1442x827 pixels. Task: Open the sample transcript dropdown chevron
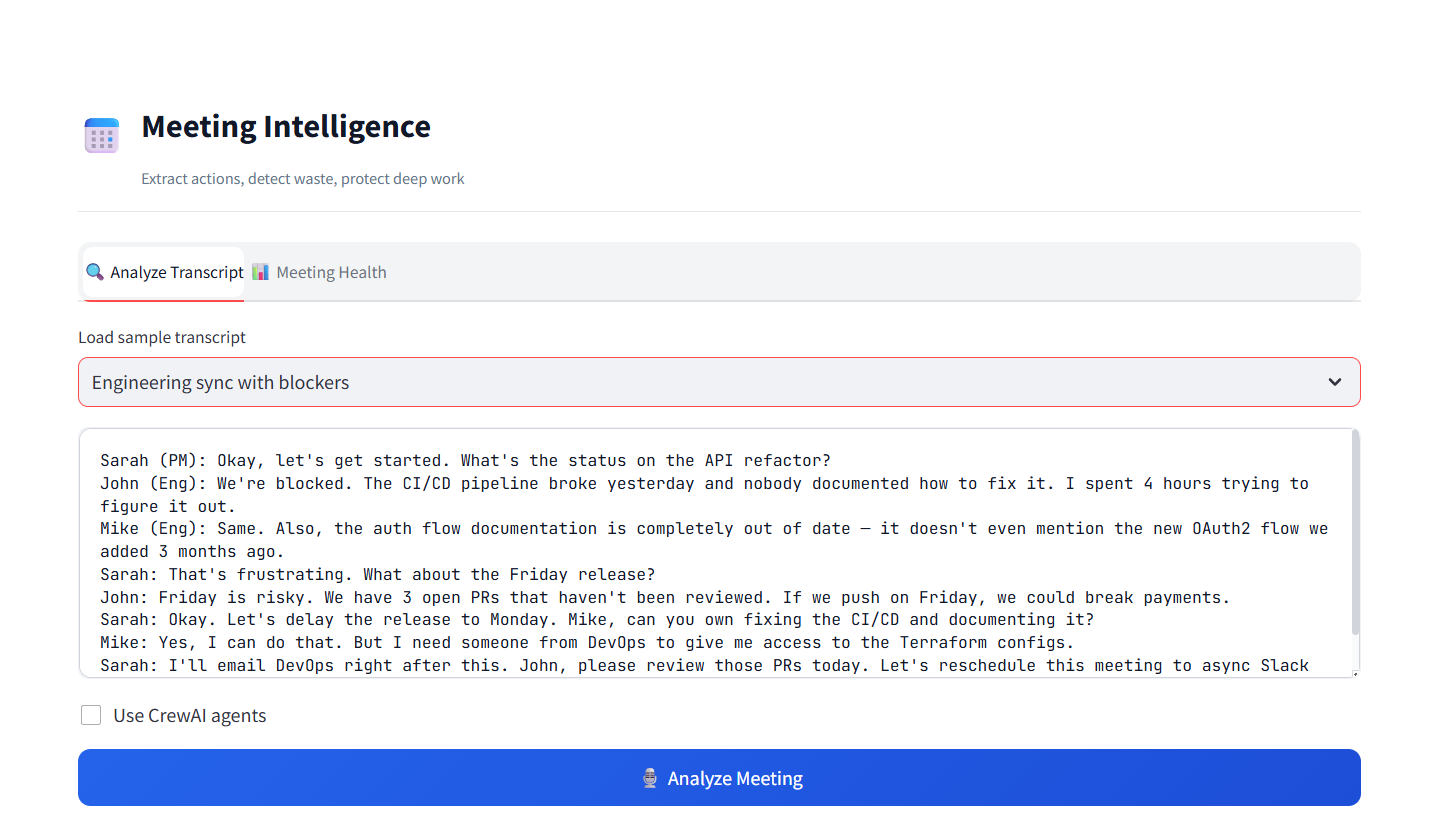pyautogui.click(x=1334, y=382)
